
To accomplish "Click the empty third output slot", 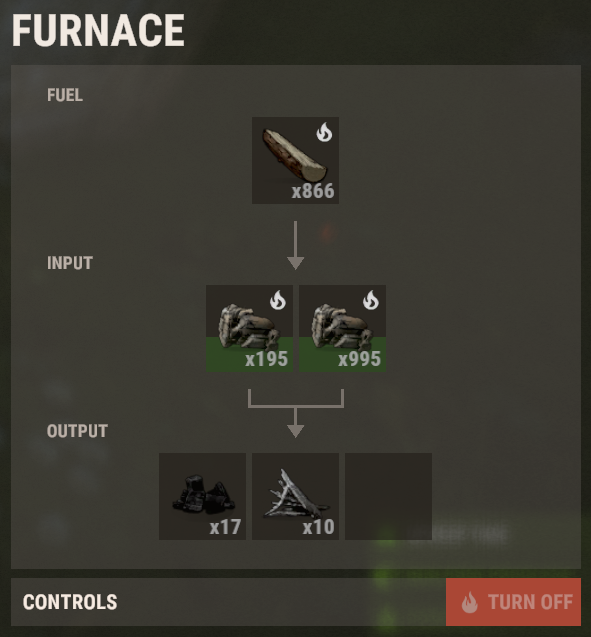I will tap(388, 496).
